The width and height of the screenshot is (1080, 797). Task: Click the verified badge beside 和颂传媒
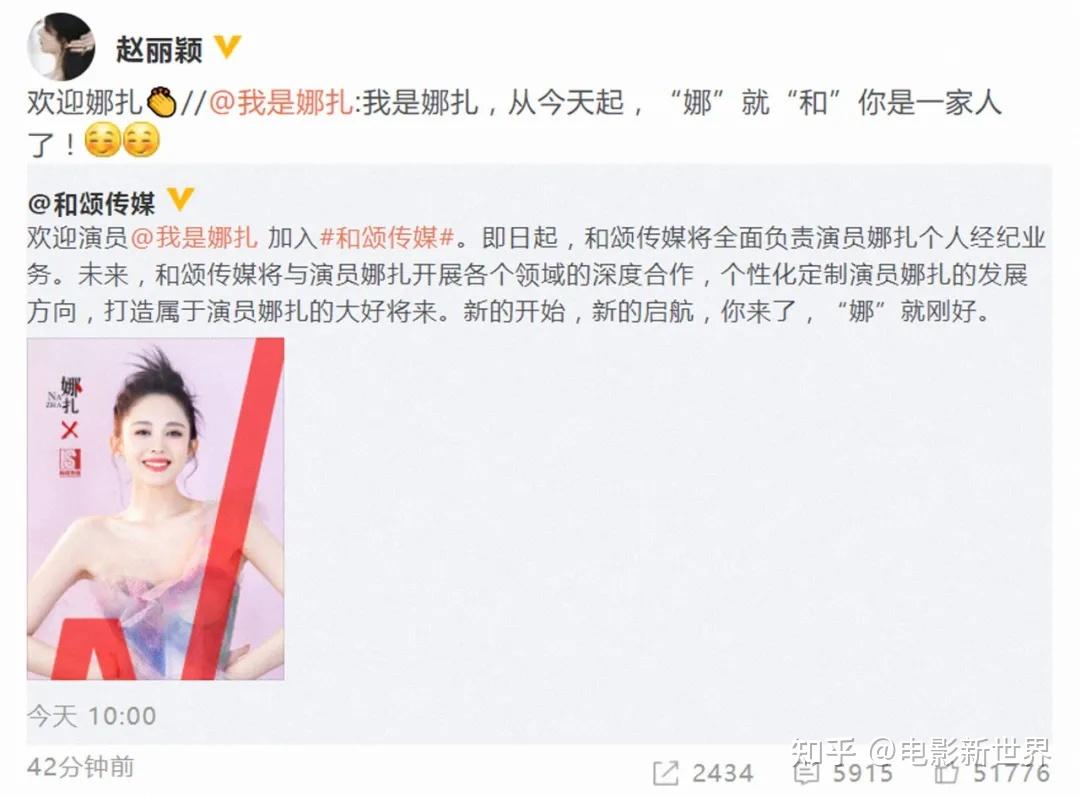180,199
